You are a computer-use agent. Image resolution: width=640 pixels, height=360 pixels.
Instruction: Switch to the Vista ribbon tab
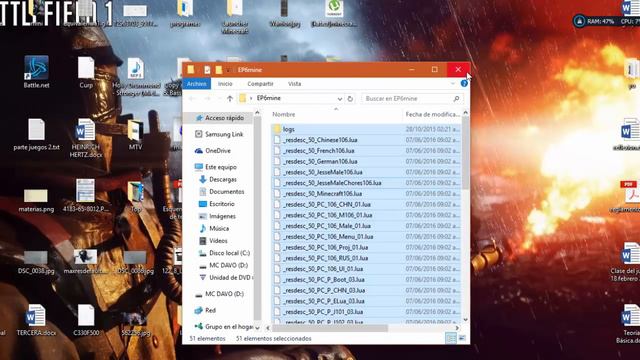294,84
